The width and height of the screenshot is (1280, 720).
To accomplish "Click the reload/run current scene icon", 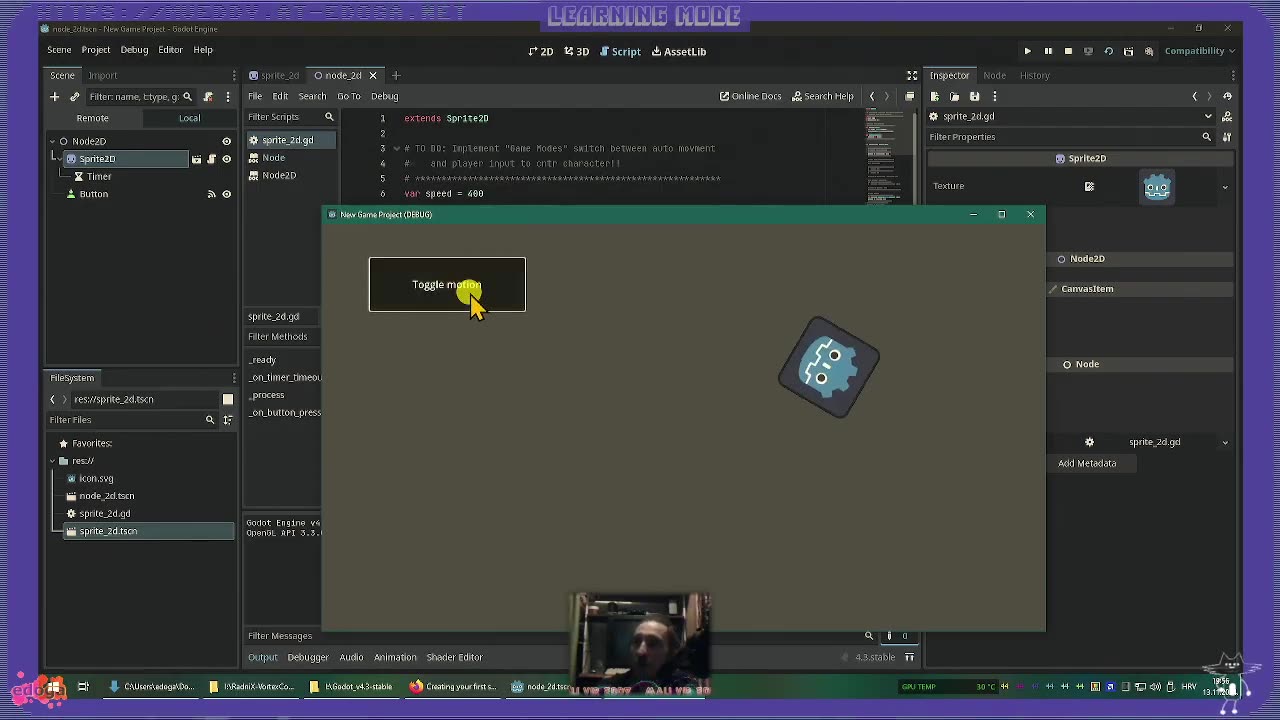I will 1108,51.
